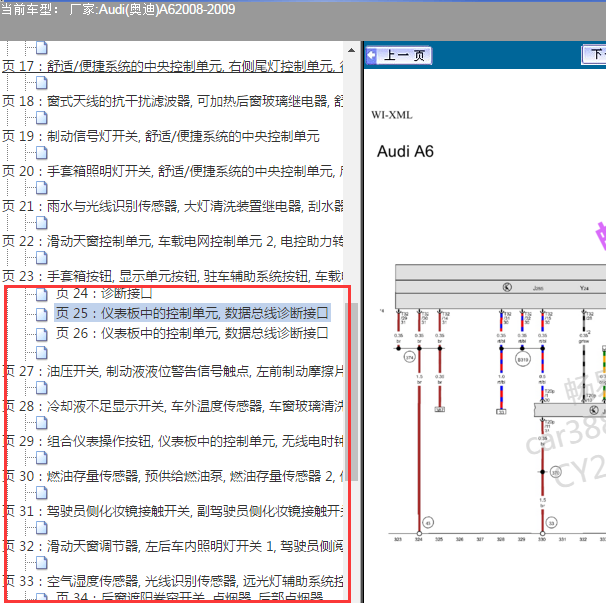Open tree item 页 27 油压开关
The width and height of the screenshot is (606, 603).
click(172, 371)
